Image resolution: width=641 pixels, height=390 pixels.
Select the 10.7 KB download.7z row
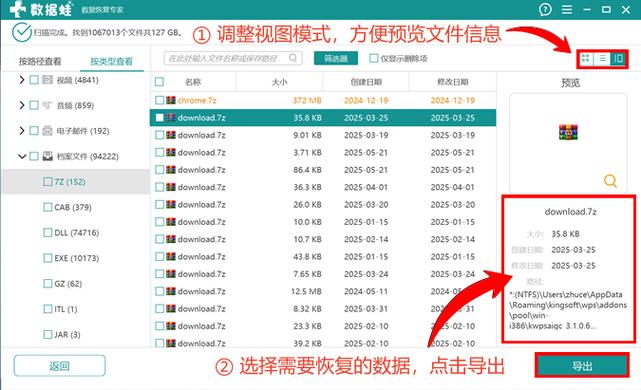[x=323, y=239]
